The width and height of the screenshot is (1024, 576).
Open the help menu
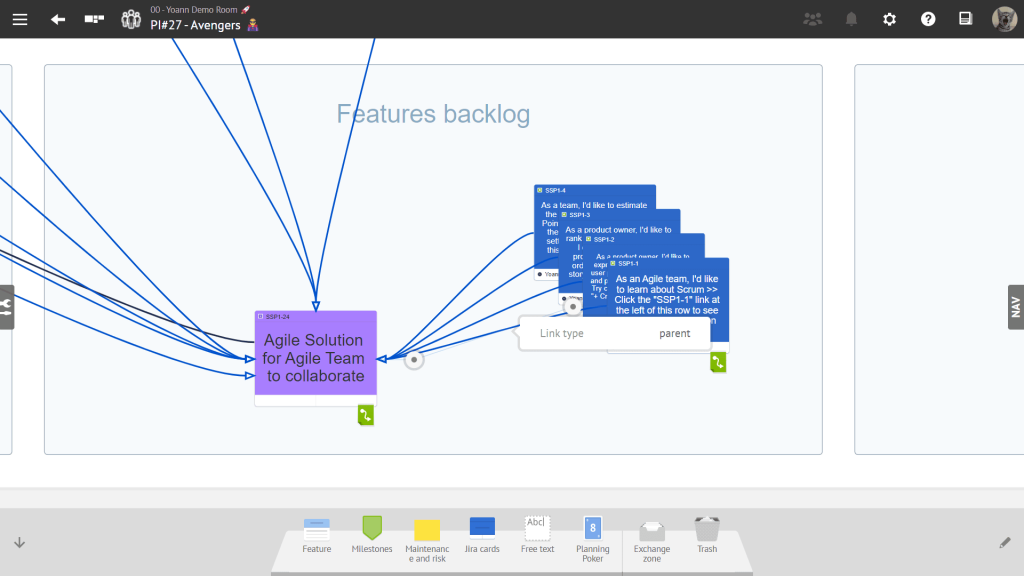(927, 18)
